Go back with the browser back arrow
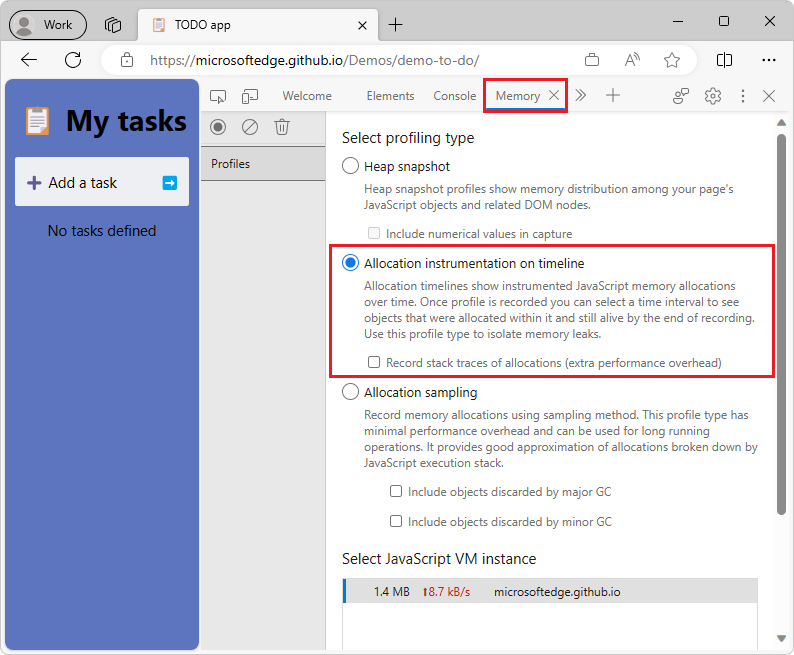 point(29,60)
